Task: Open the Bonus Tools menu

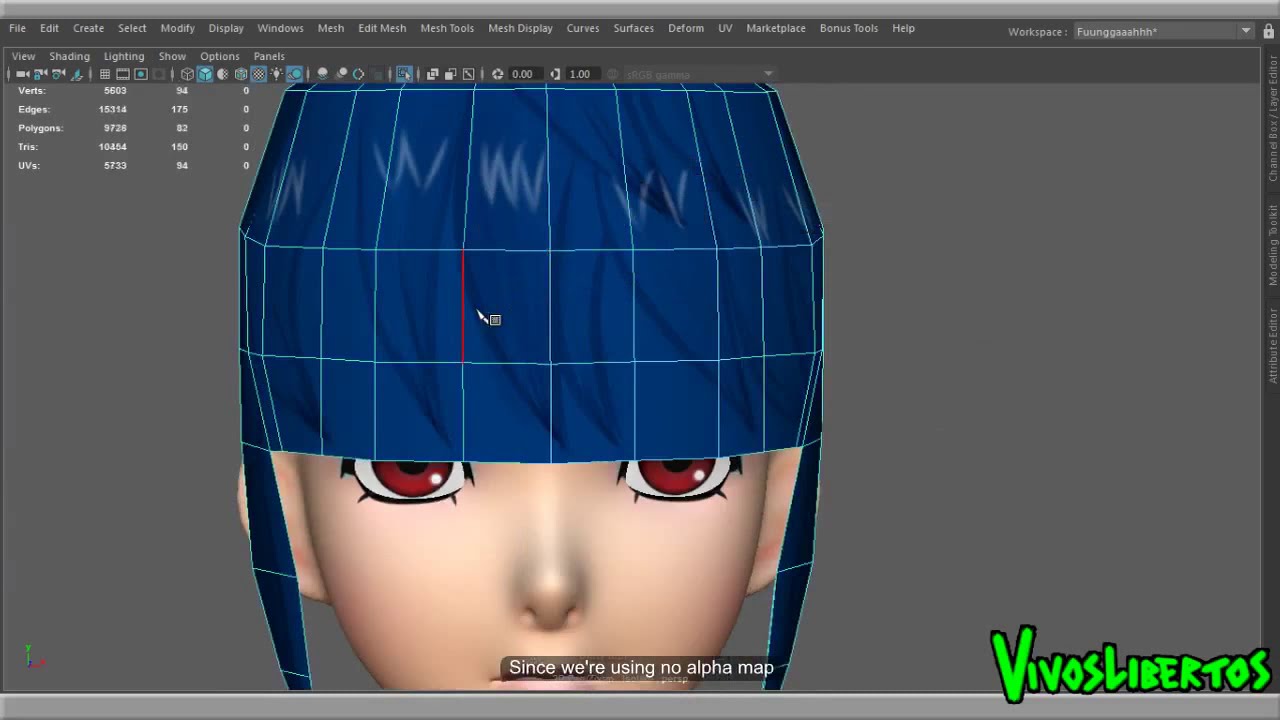Action: pyautogui.click(x=849, y=28)
